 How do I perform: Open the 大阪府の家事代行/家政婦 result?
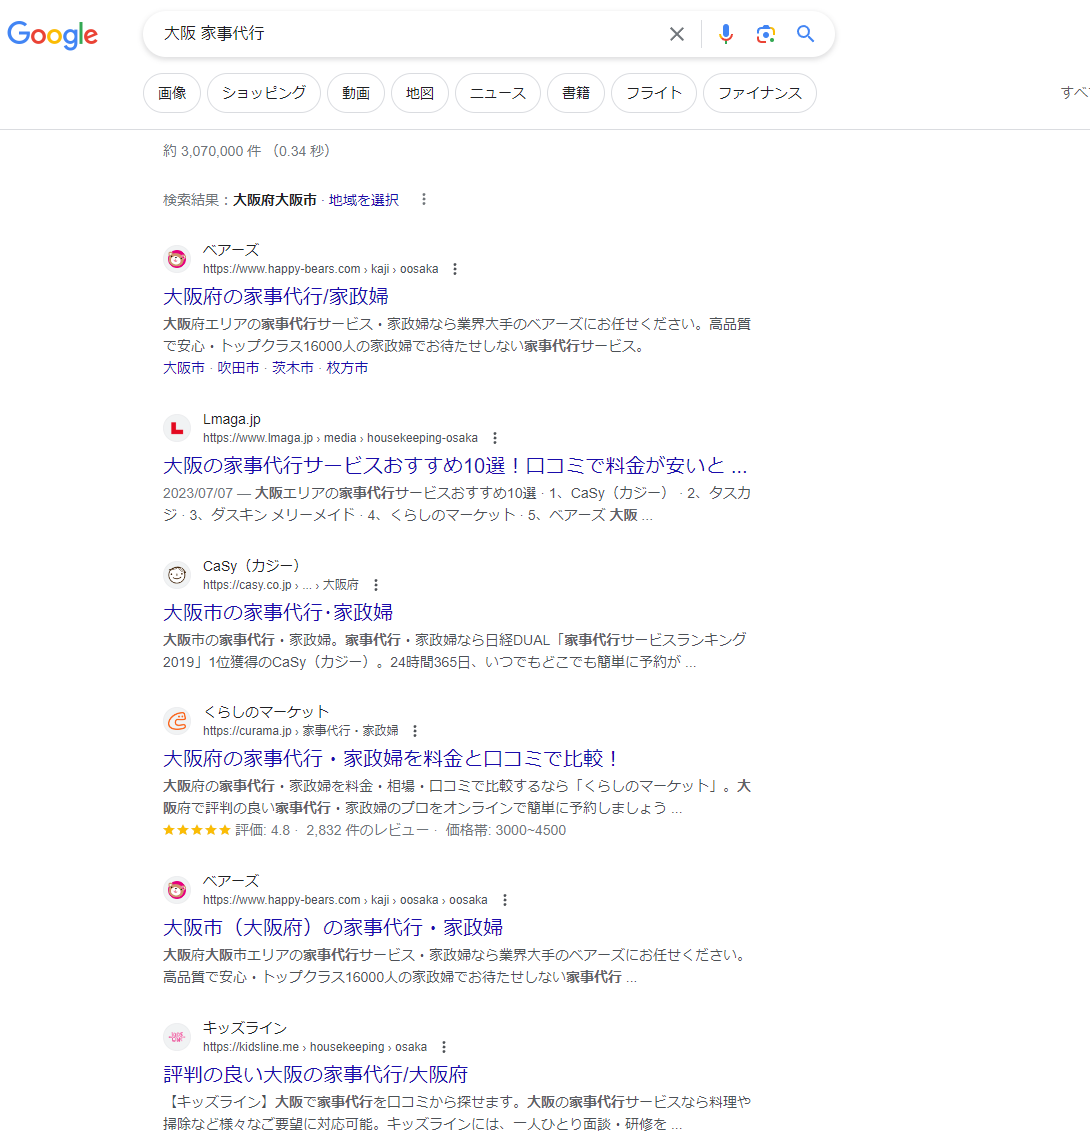point(276,296)
